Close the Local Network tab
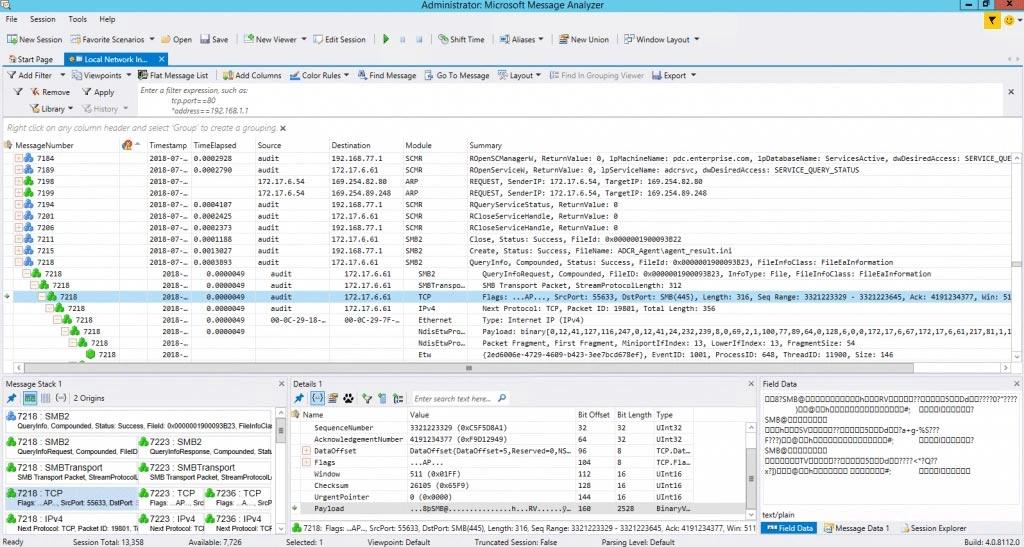 point(163,59)
